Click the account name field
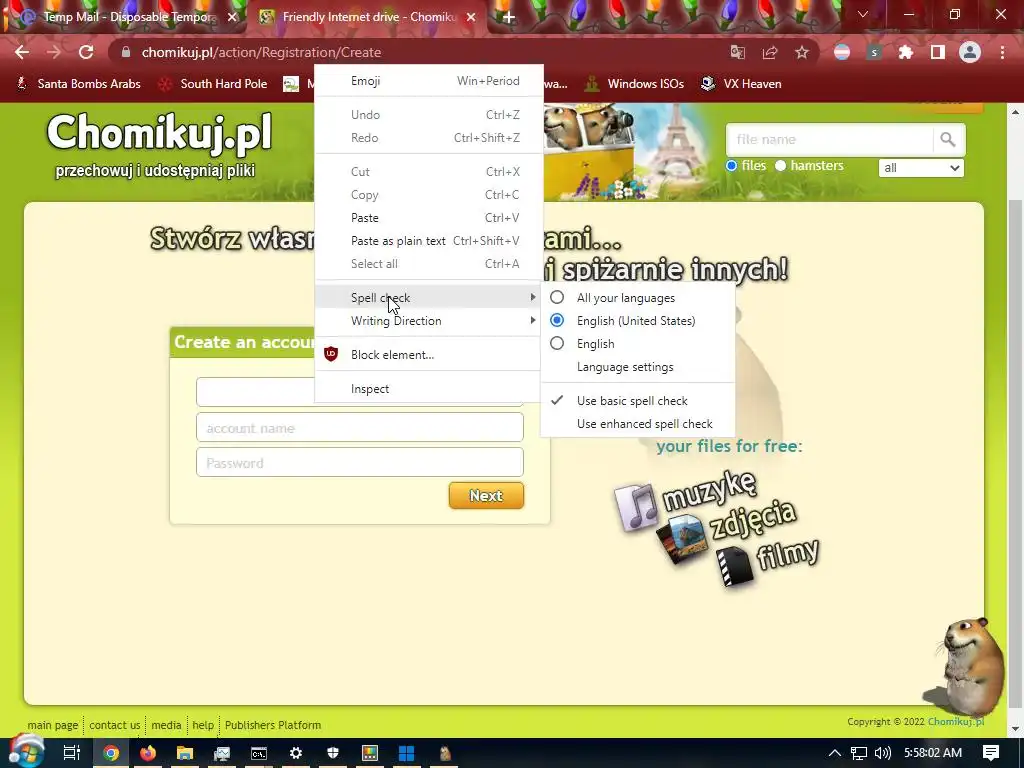 click(x=360, y=428)
